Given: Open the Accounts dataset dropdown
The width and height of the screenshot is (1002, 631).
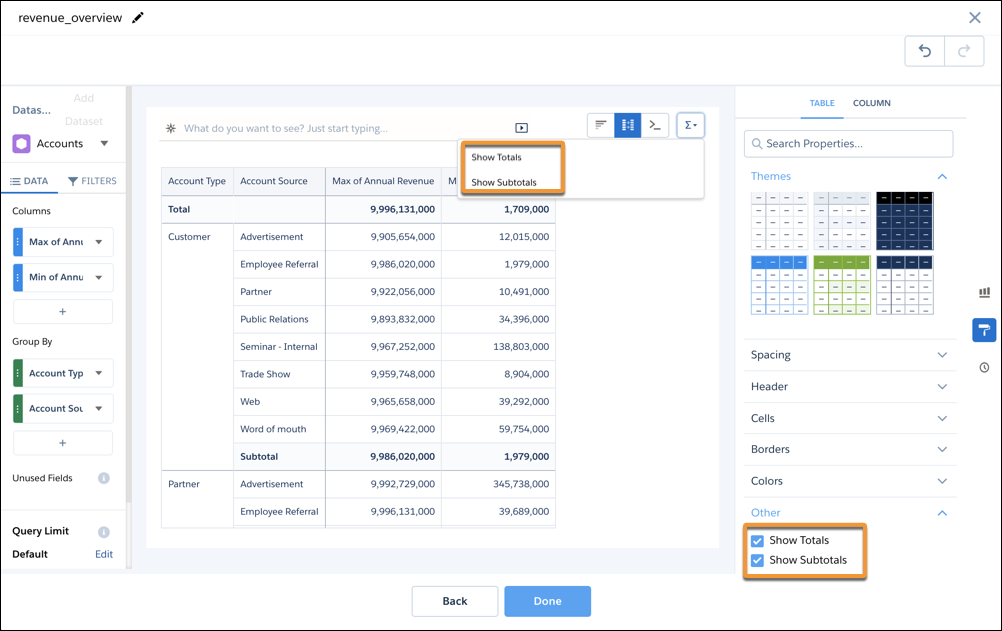Looking at the screenshot, I should click(104, 144).
